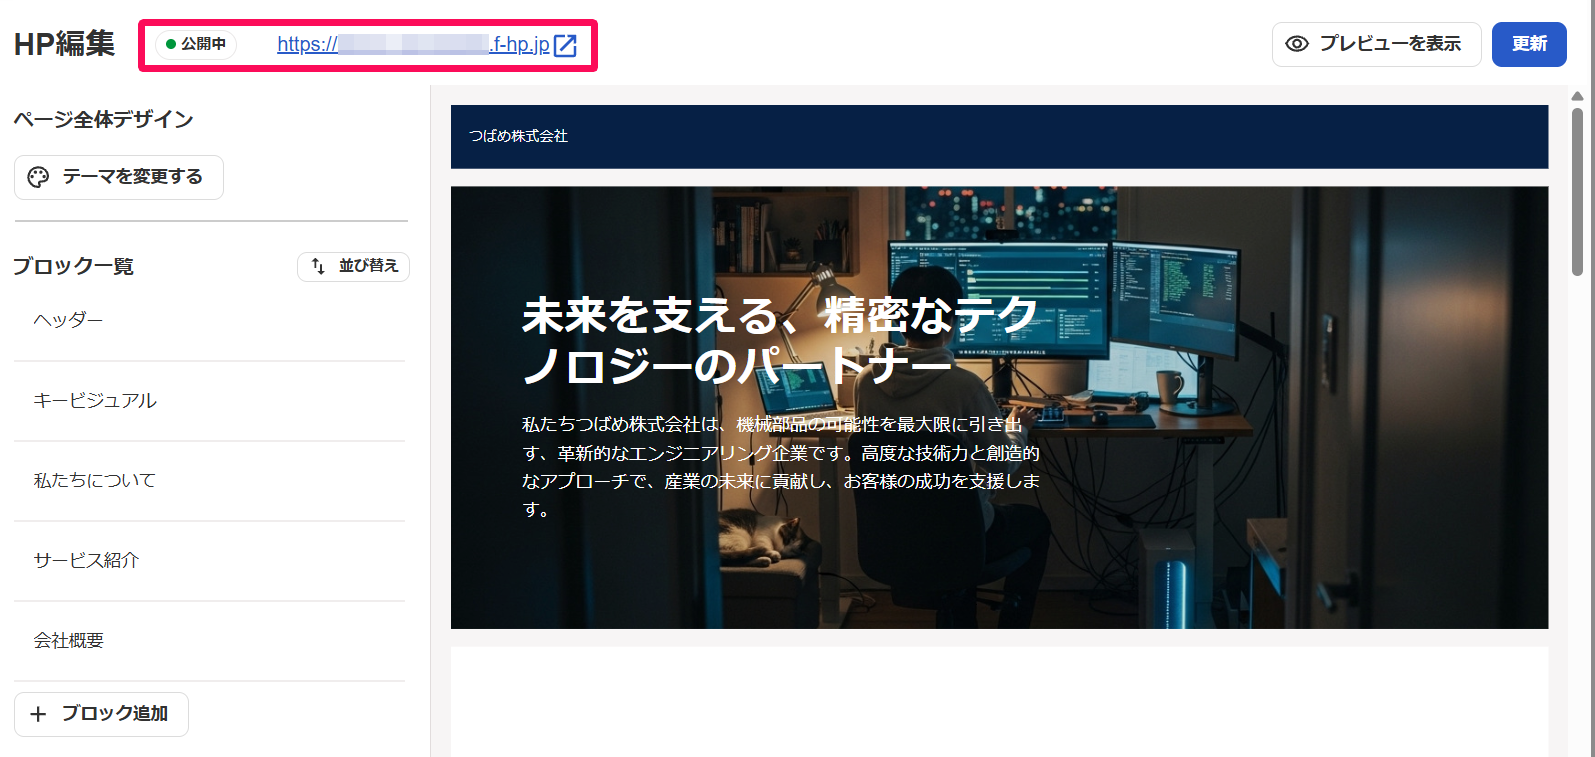Viewport: 1595px width, 757px height.
Task: Click つばめ株式会社 in the preview header
Action: pos(518,136)
